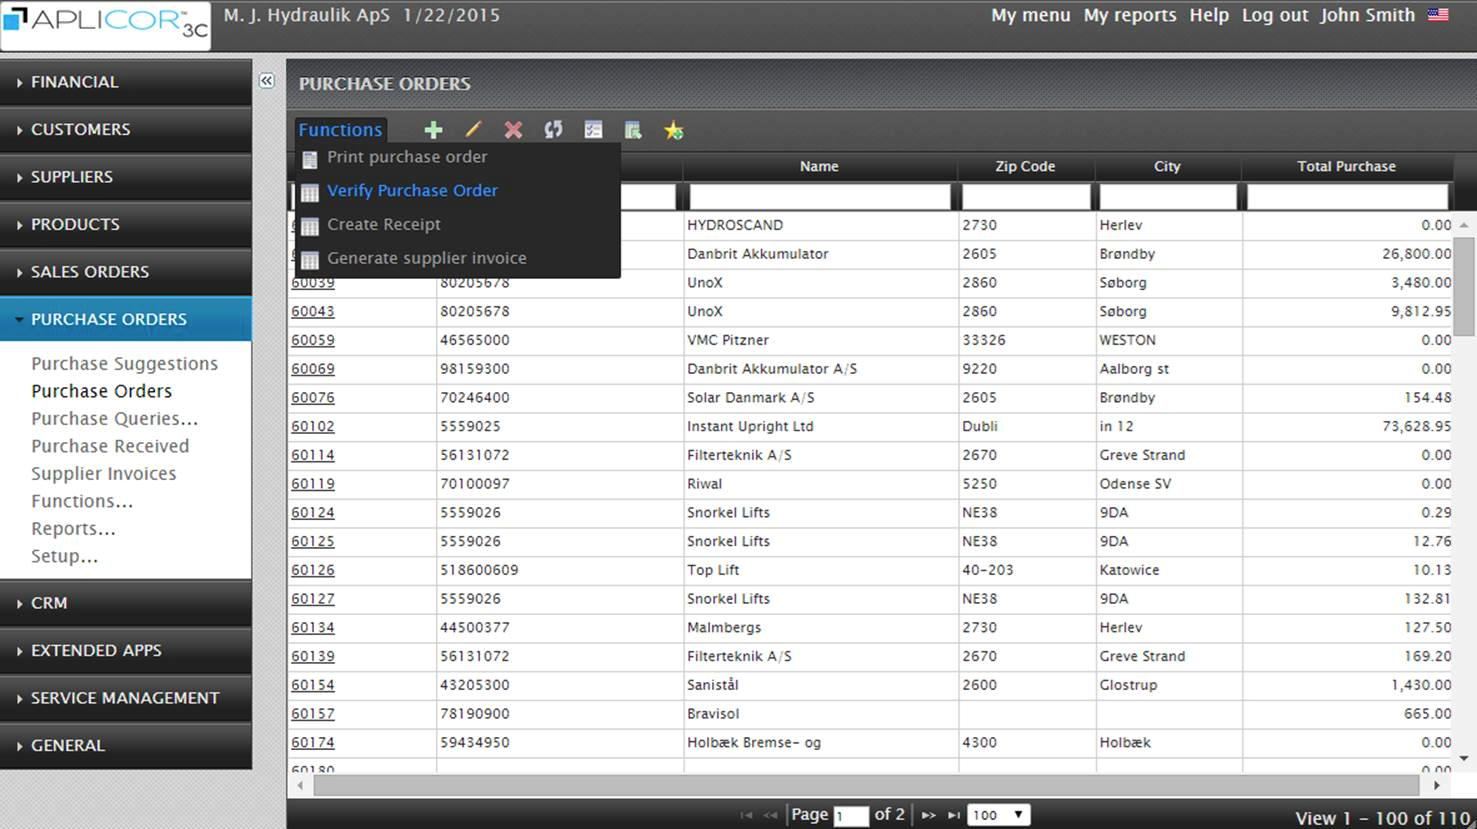This screenshot has height=829, width=1477.
Task: Go to previous page arrow icon
Action: pos(770,815)
